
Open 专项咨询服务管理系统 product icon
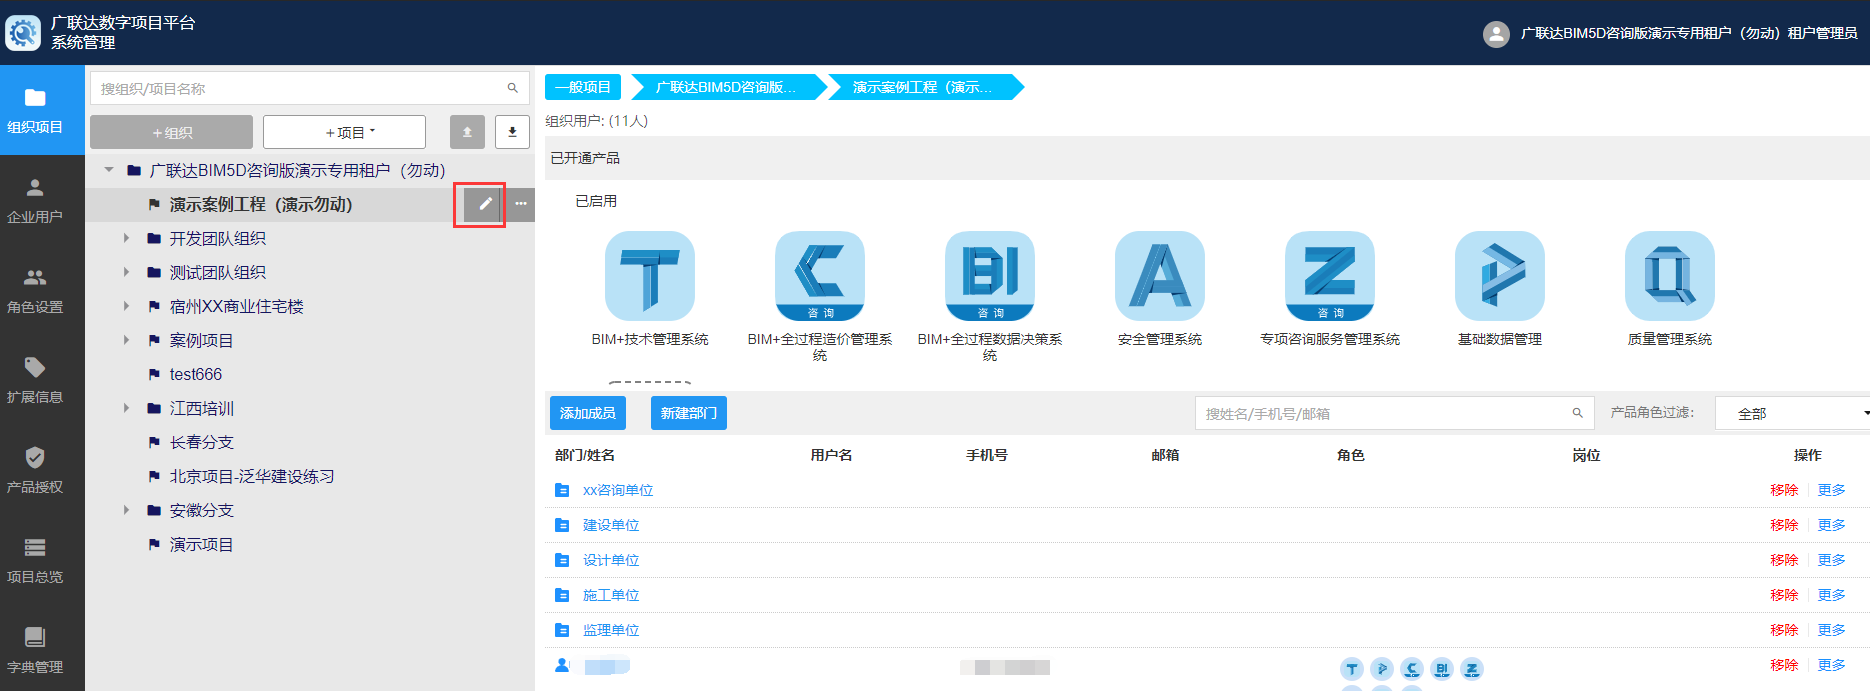1330,276
